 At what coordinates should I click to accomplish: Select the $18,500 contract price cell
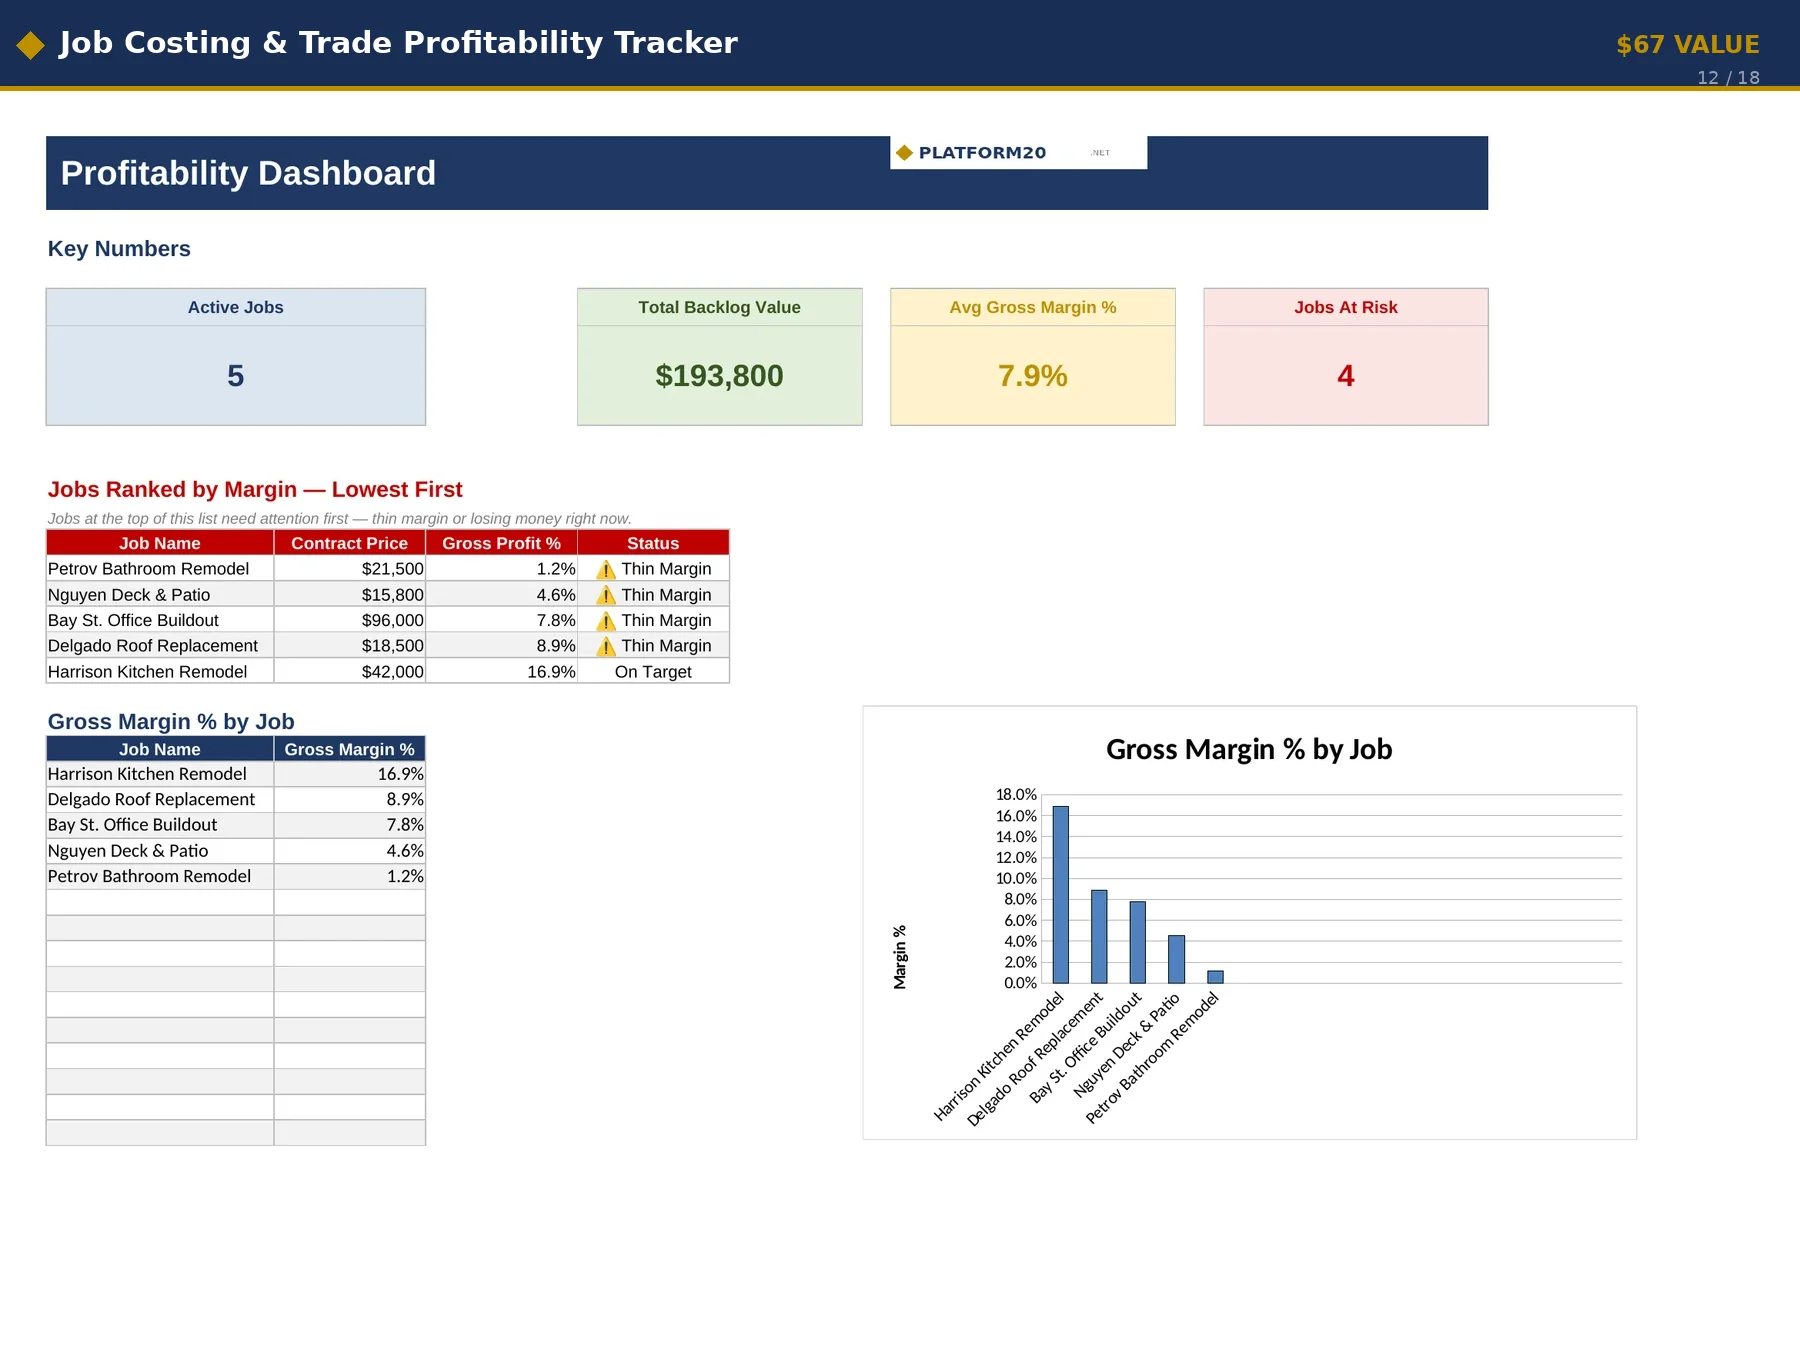tap(349, 646)
